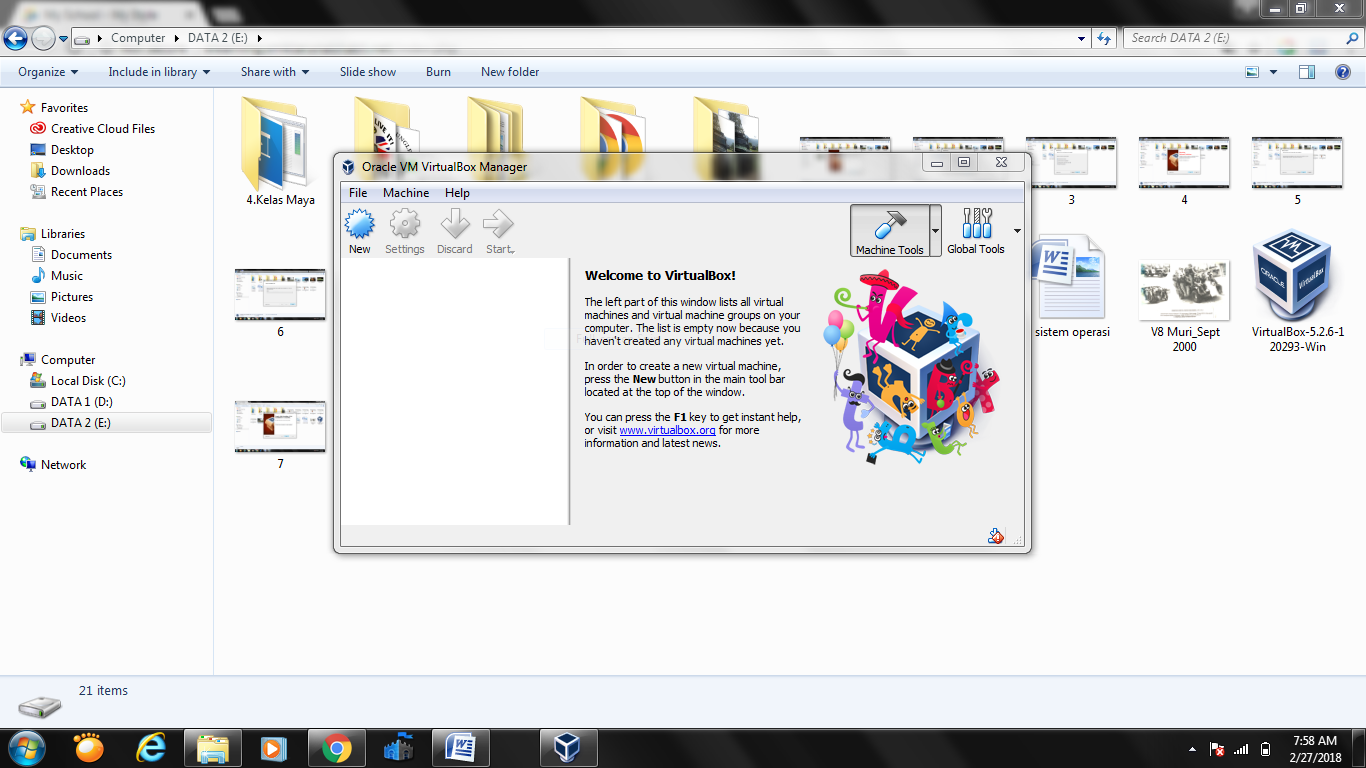The image size is (1366, 768).
Task: Click the Explorer Forward arrow button
Action: (x=43, y=38)
